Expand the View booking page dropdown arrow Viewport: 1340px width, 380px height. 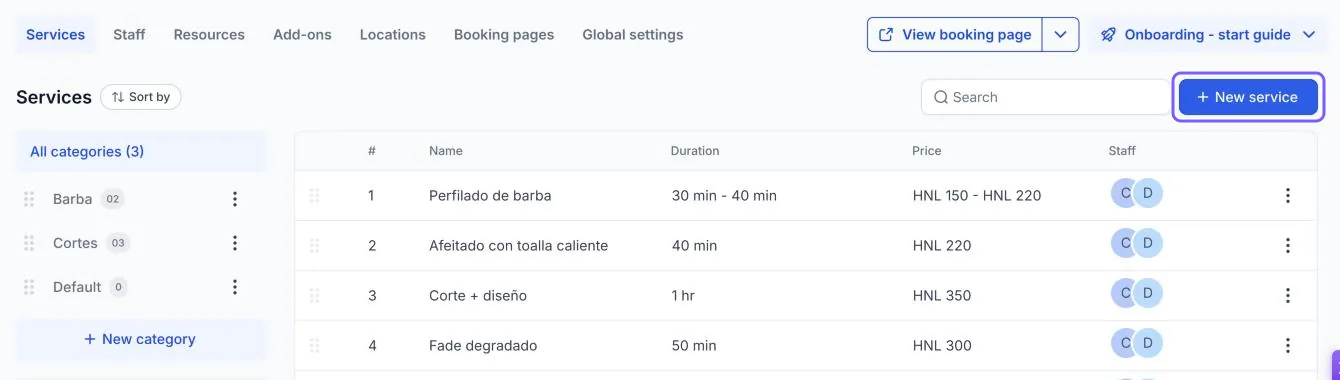pos(1061,34)
